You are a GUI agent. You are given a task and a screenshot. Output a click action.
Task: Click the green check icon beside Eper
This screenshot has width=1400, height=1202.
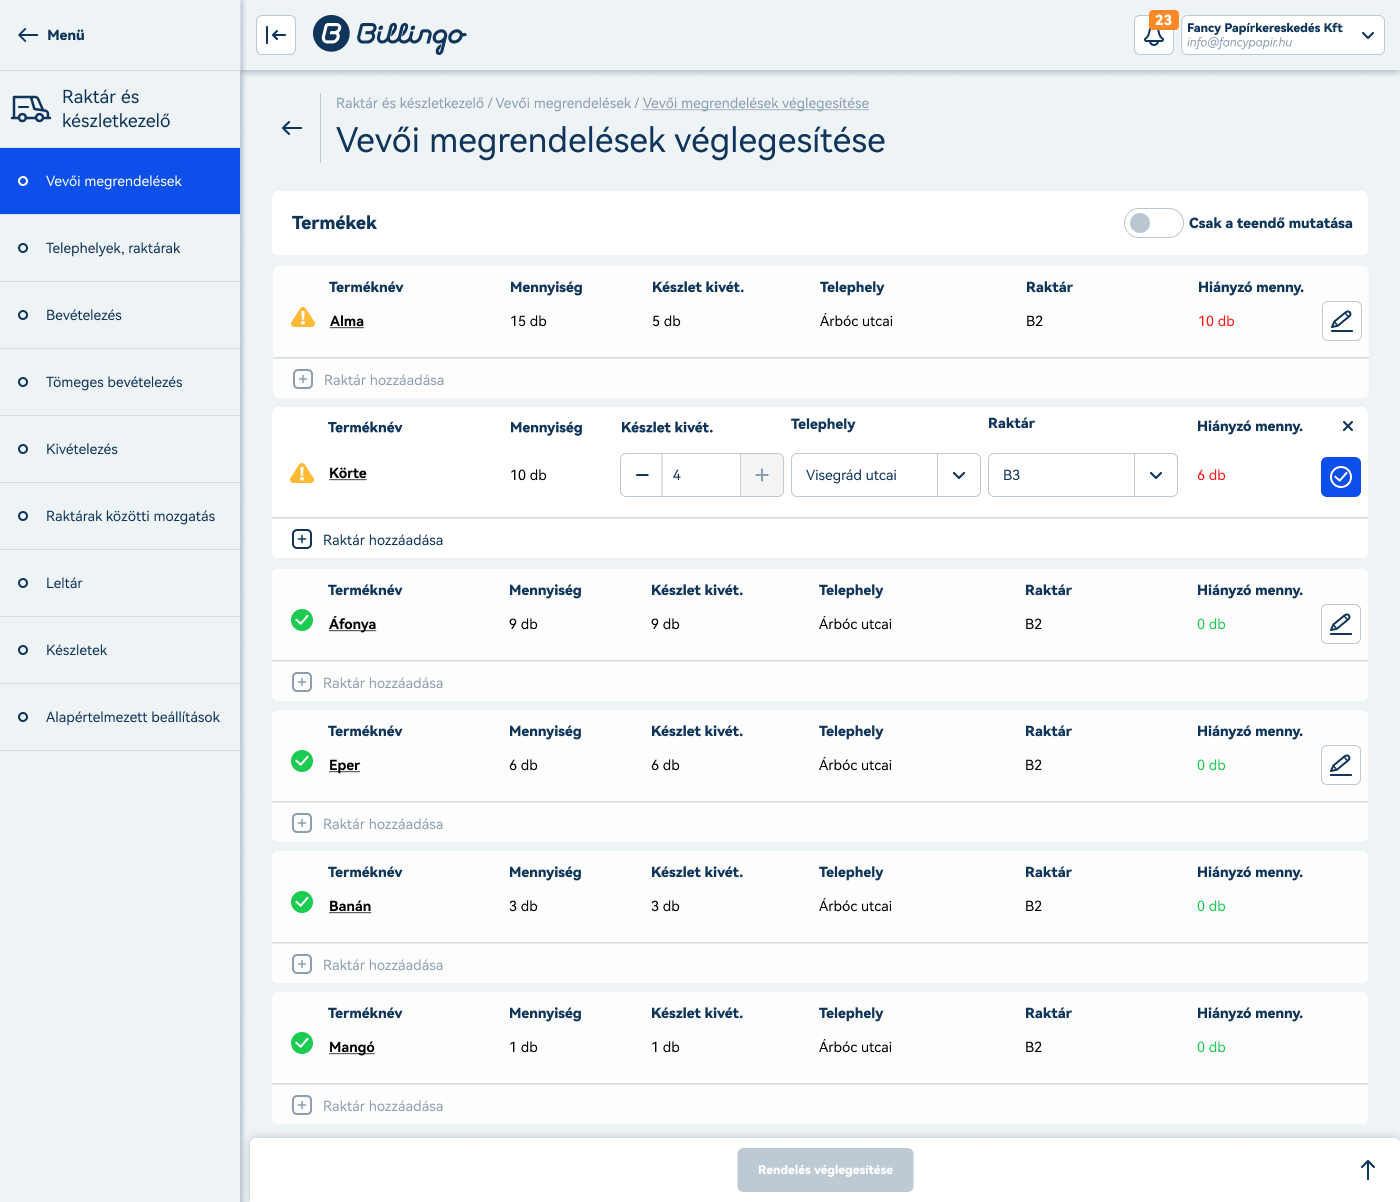302,761
